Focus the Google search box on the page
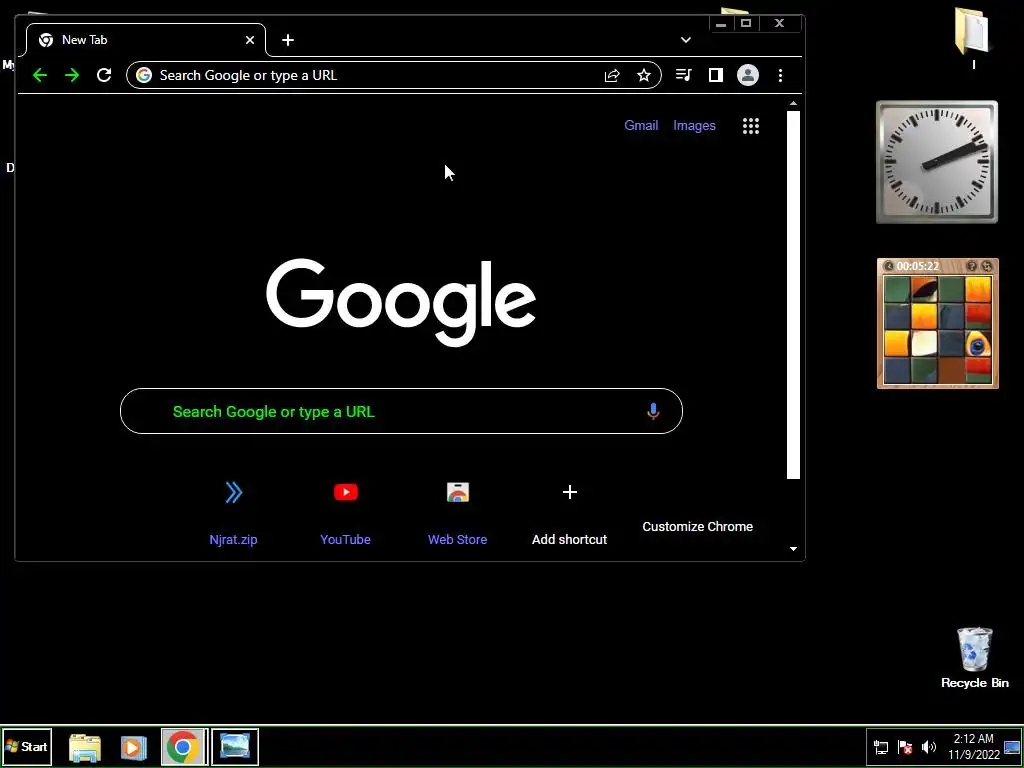1024x768 pixels. pyautogui.click(x=401, y=411)
